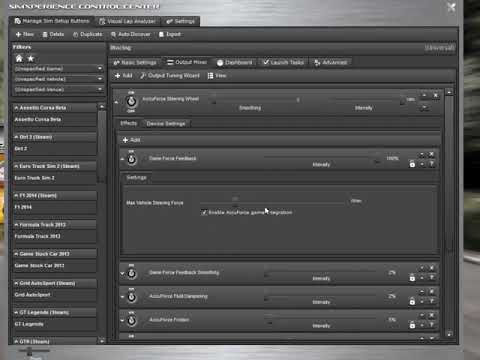Click the lock icon on AccuForce Fluid Dampening

412,301
